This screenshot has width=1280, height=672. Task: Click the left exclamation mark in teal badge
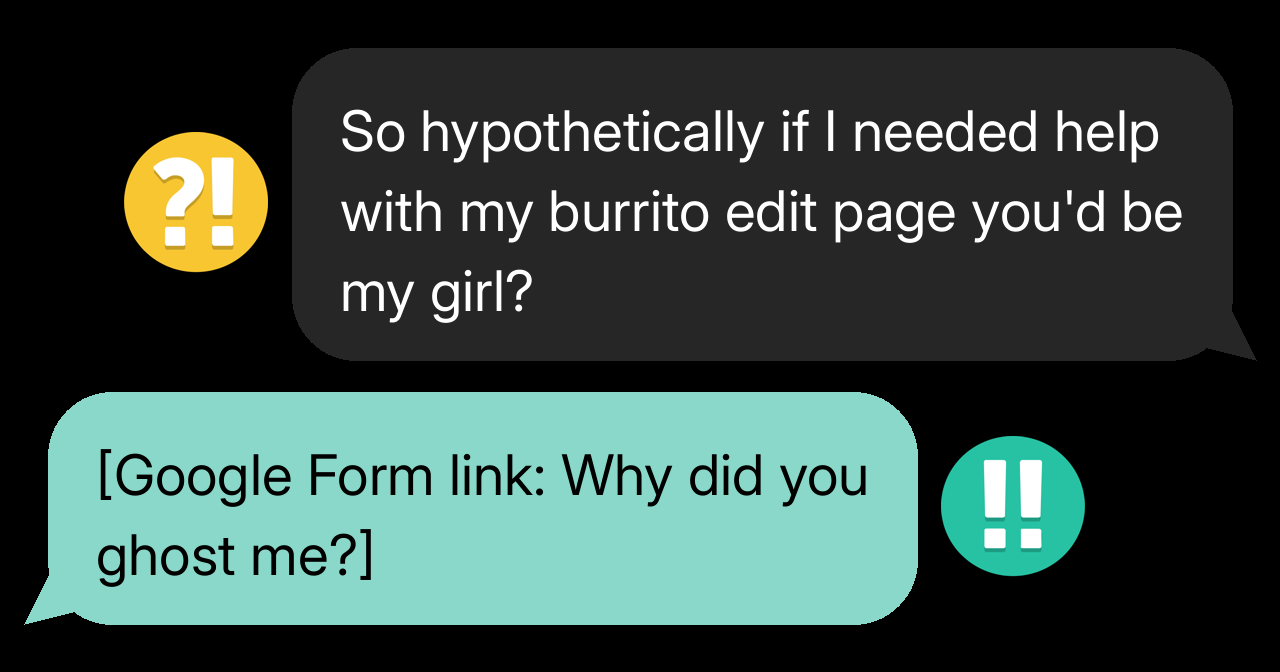995,505
